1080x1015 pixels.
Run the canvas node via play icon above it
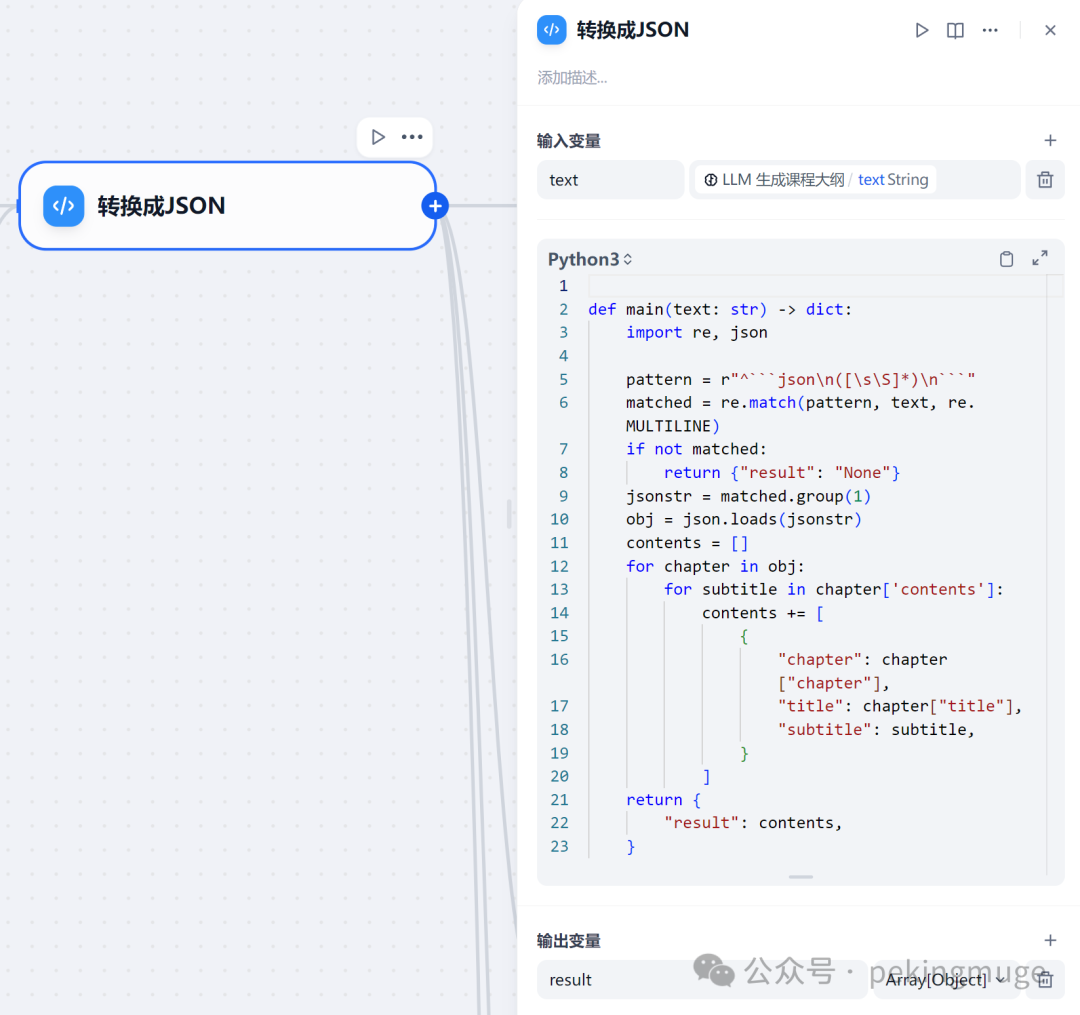point(378,137)
